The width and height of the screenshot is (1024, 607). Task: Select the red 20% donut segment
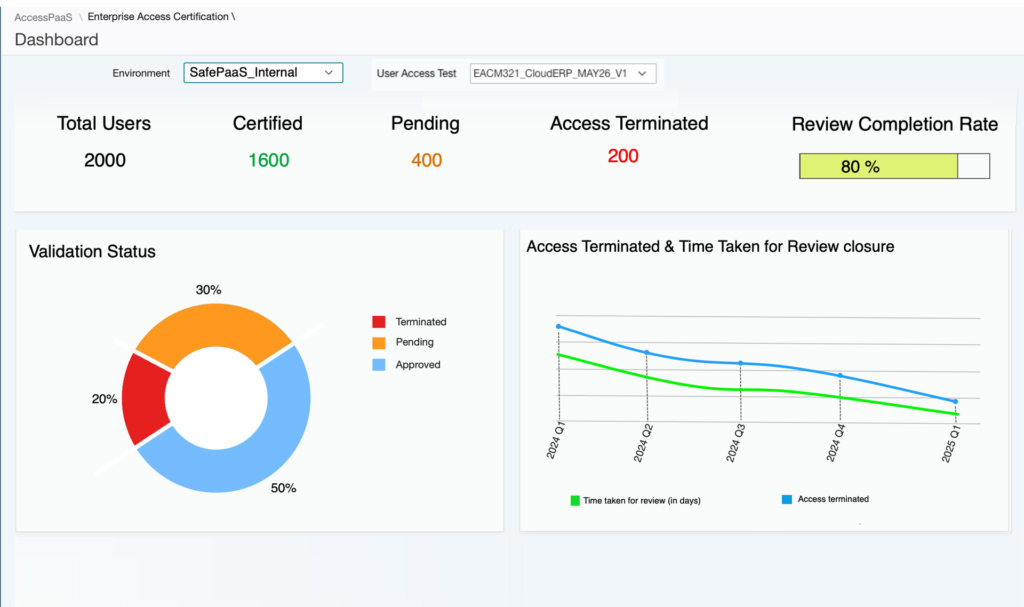click(143, 398)
